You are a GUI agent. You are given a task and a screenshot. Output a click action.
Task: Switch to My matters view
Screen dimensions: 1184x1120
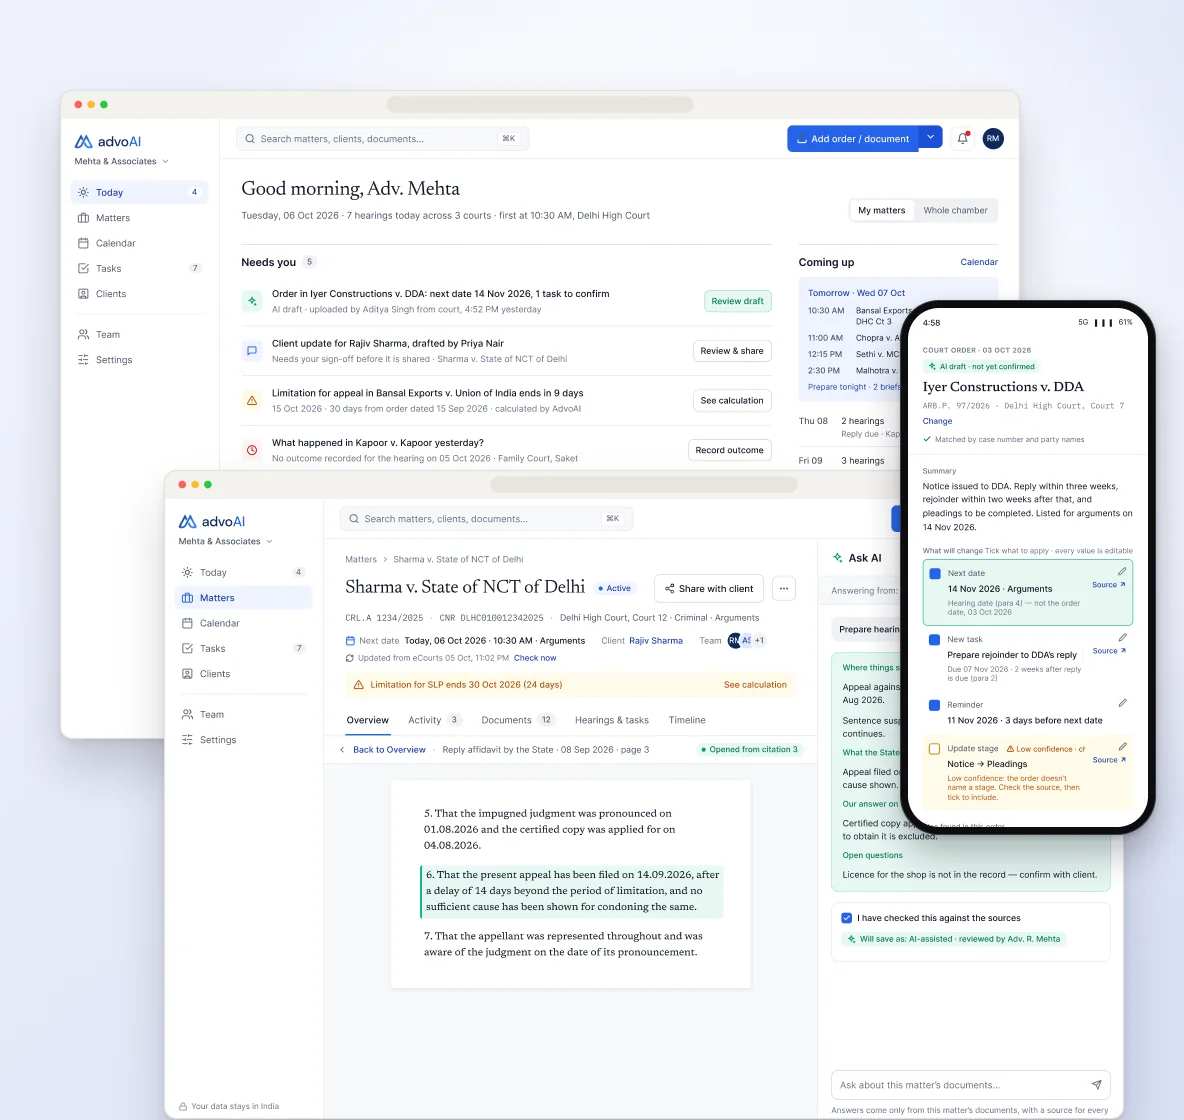[x=881, y=210]
